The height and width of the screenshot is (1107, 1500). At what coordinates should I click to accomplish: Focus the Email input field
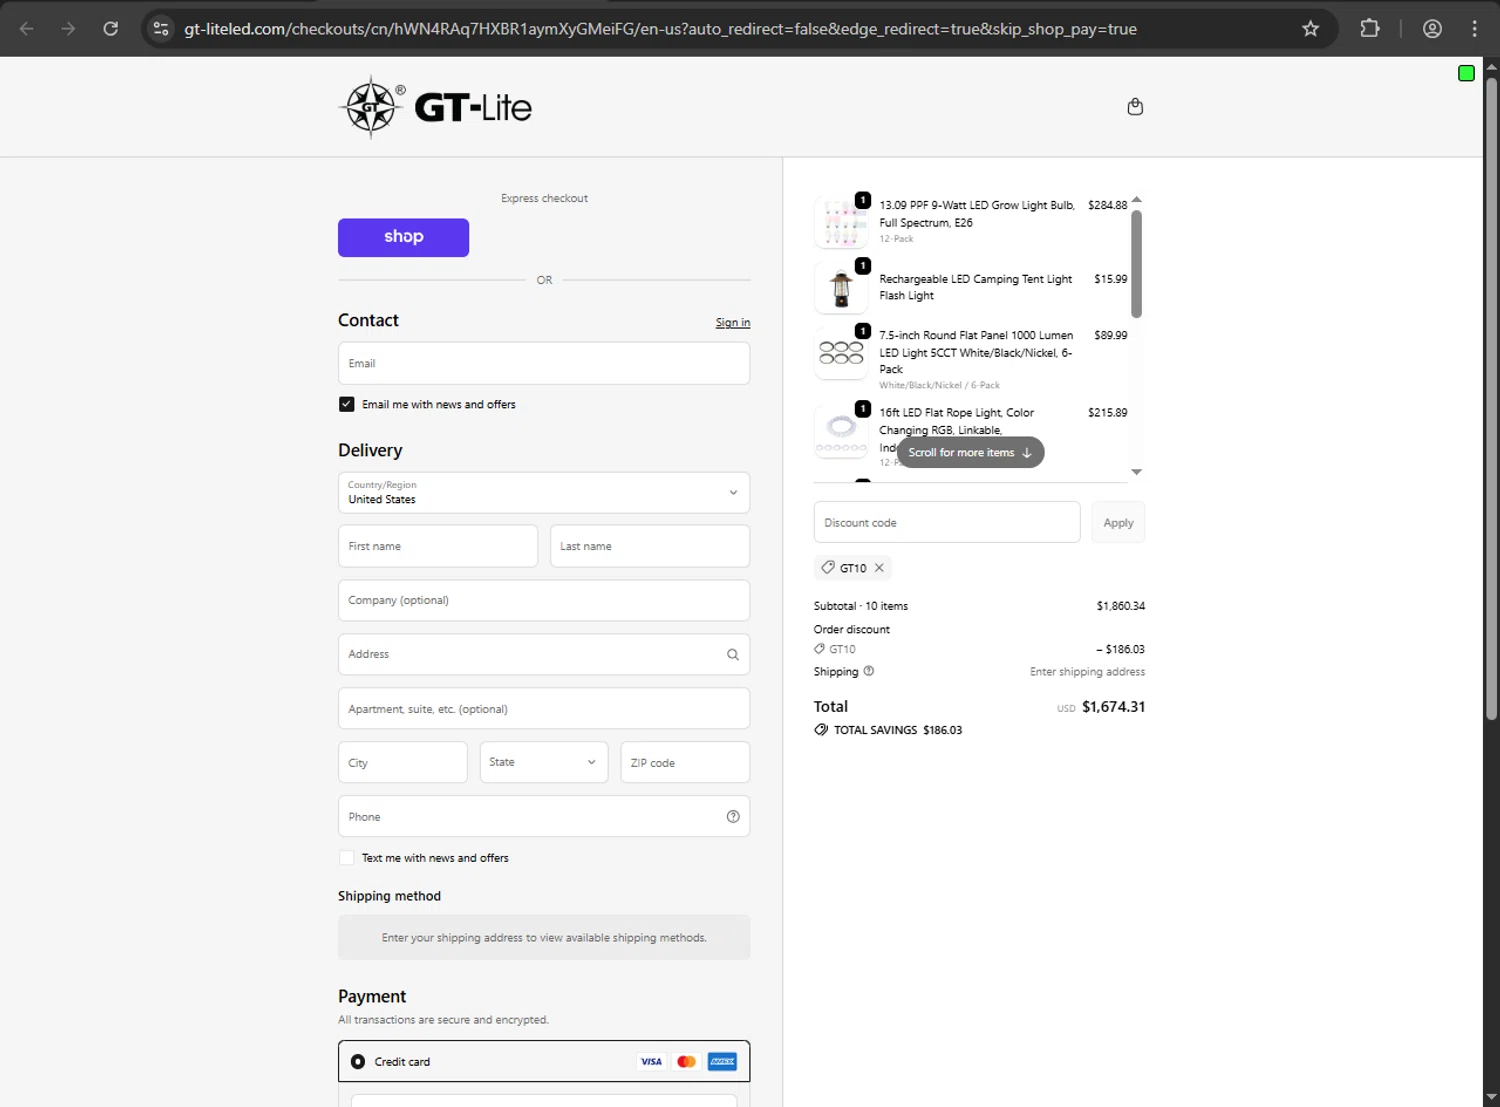point(544,364)
